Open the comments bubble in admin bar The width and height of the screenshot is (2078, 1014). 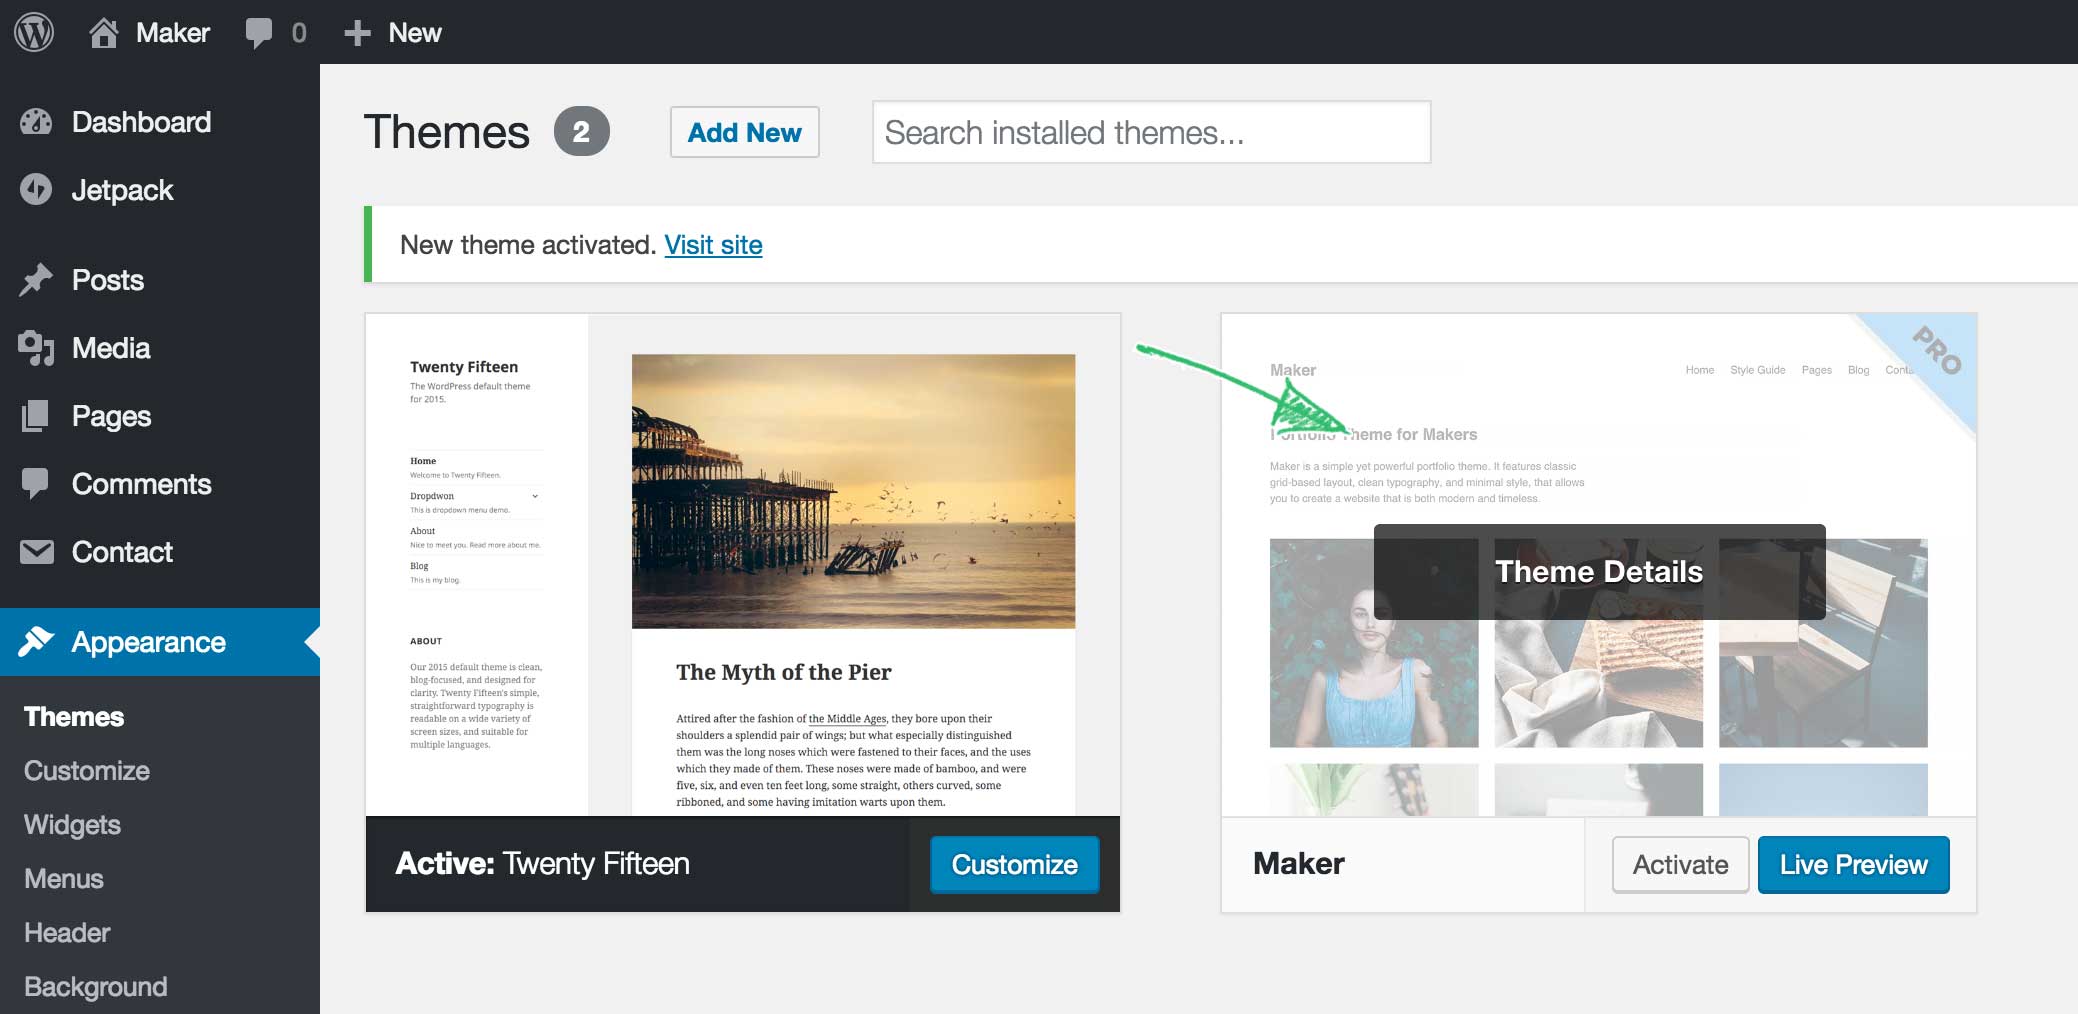coord(259,33)
